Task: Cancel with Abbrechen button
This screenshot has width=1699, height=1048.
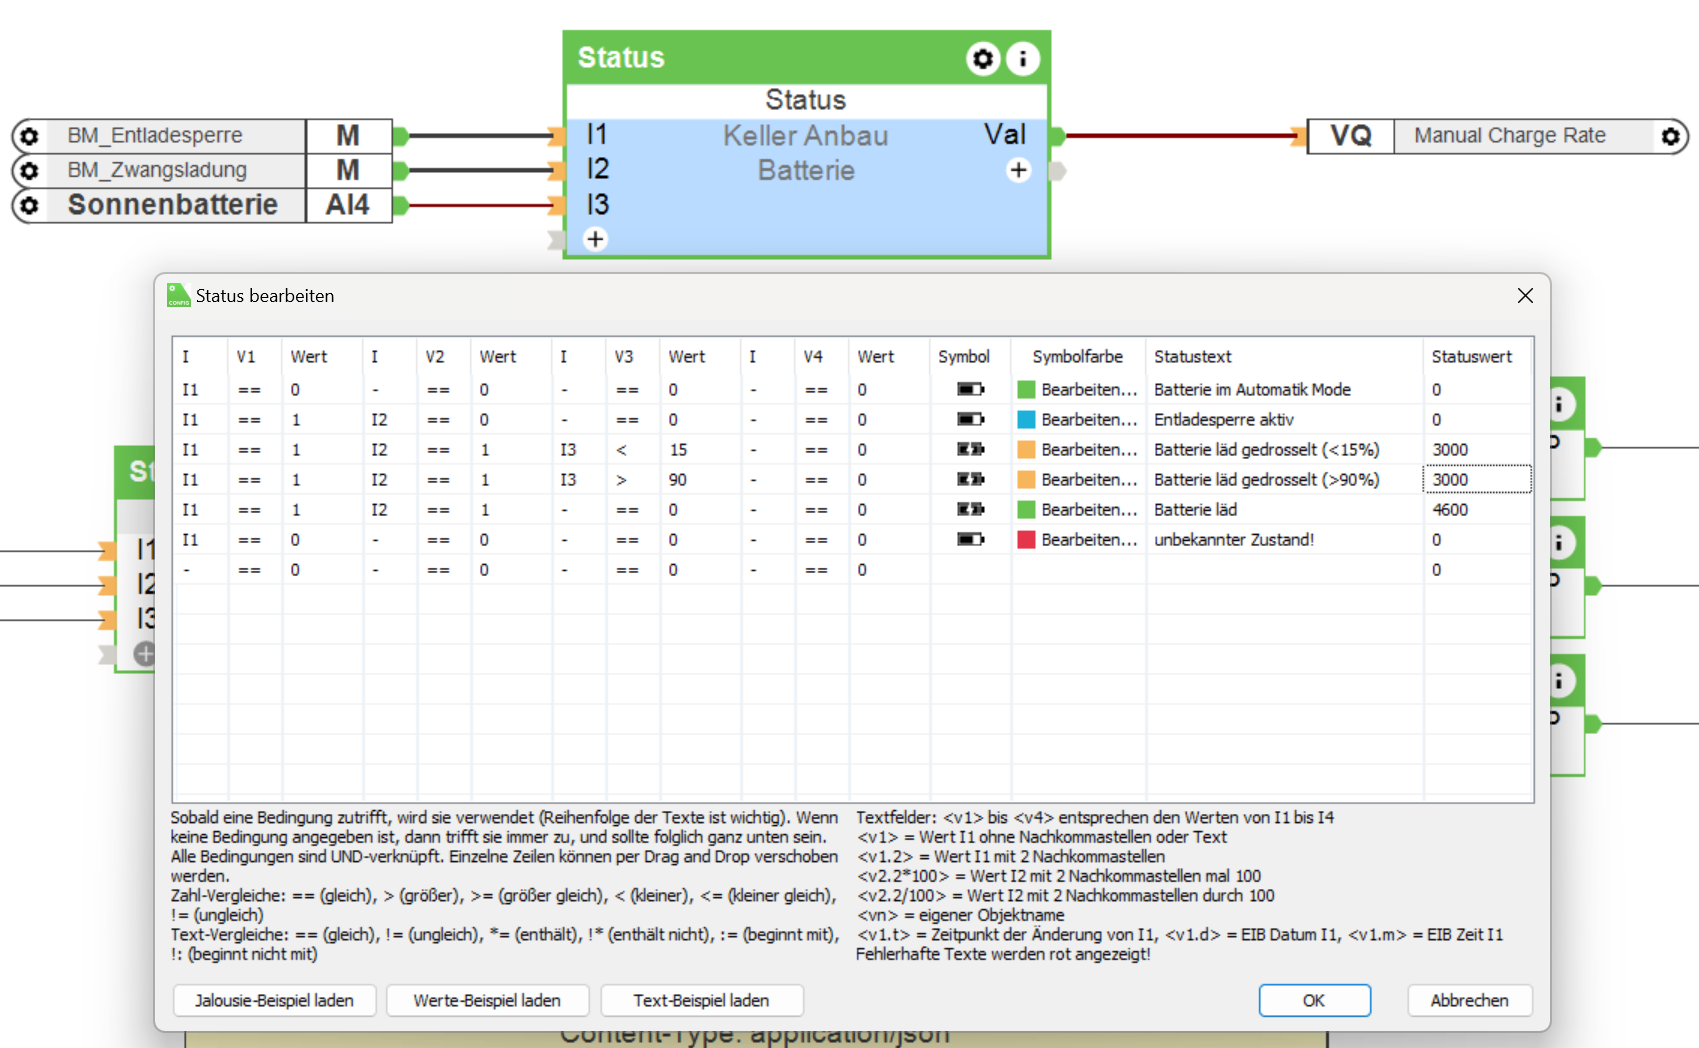Action: tap(1469, 1000)
